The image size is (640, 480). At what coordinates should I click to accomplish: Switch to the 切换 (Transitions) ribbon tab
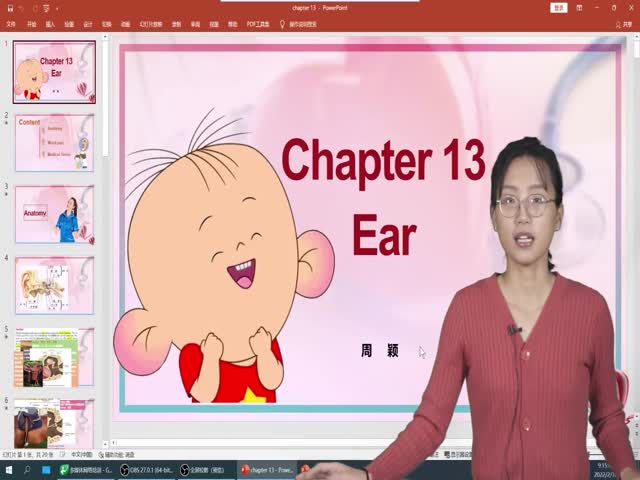pos(107,24)
